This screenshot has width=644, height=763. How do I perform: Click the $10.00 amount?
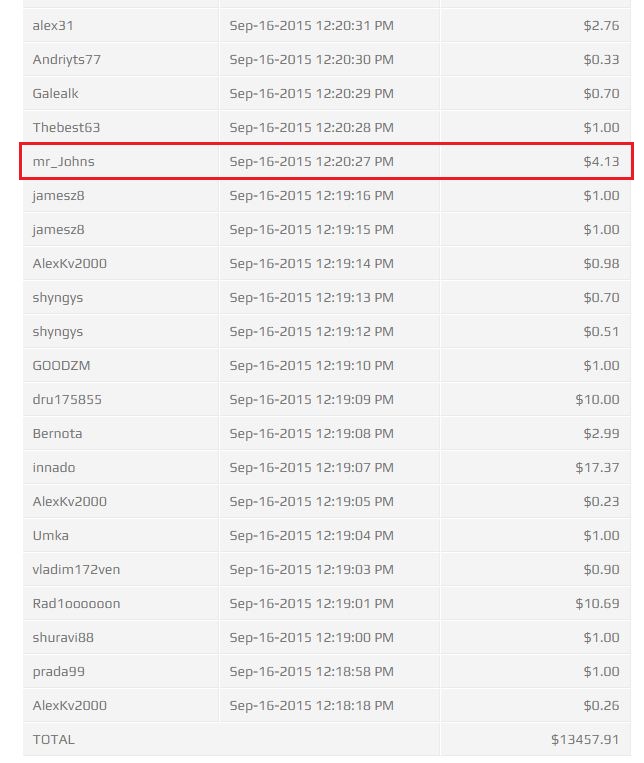(597, 399)
